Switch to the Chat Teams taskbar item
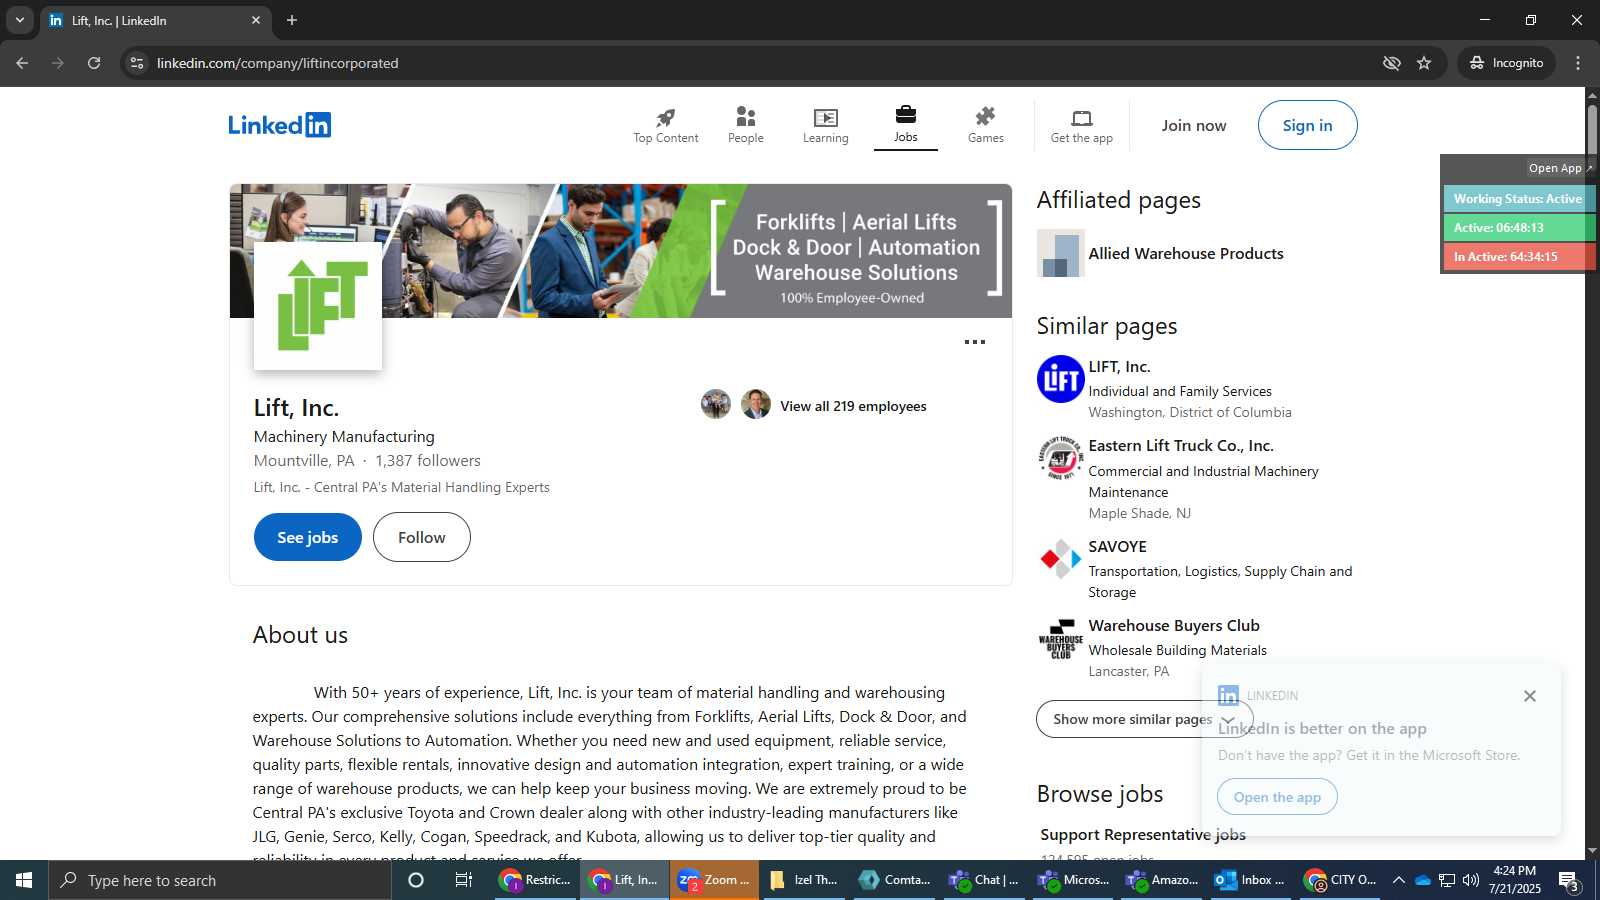1600x900 pixels. coord(983,880)
